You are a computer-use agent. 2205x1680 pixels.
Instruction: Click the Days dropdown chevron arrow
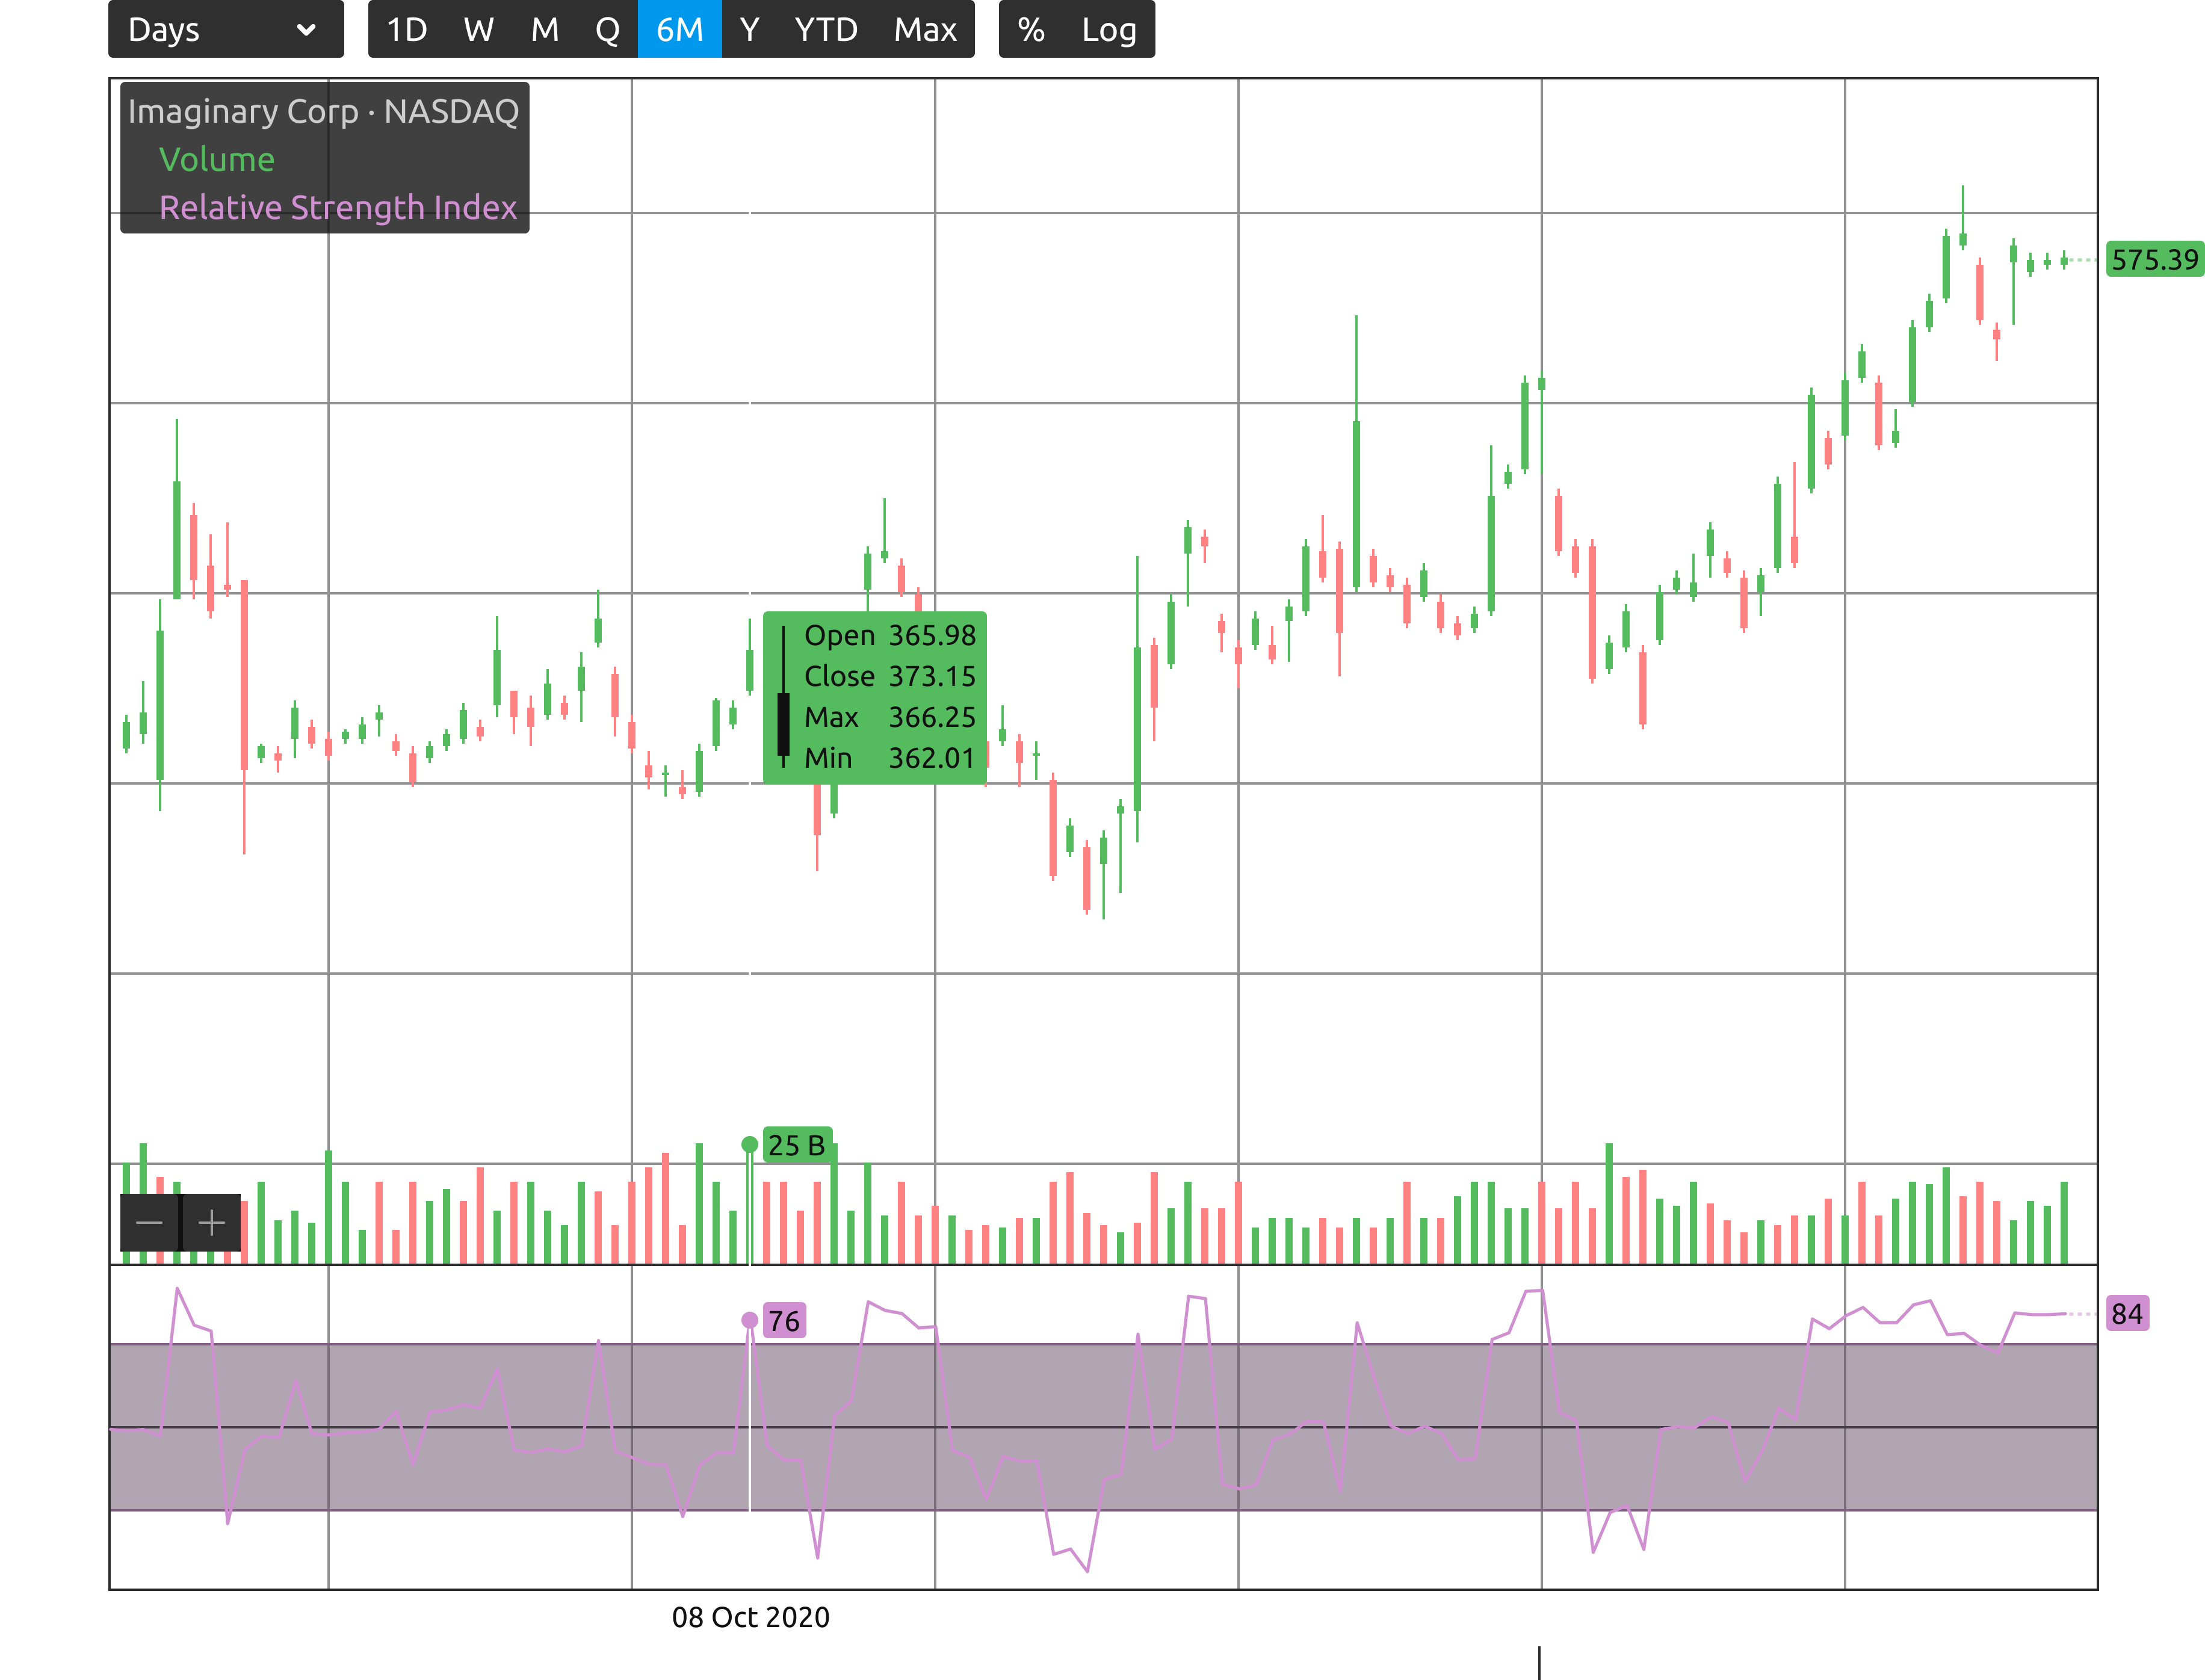pos(306,30)
